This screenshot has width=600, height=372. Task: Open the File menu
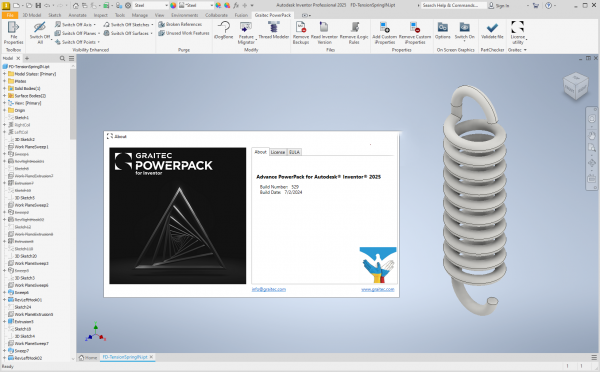coord(10,15)
